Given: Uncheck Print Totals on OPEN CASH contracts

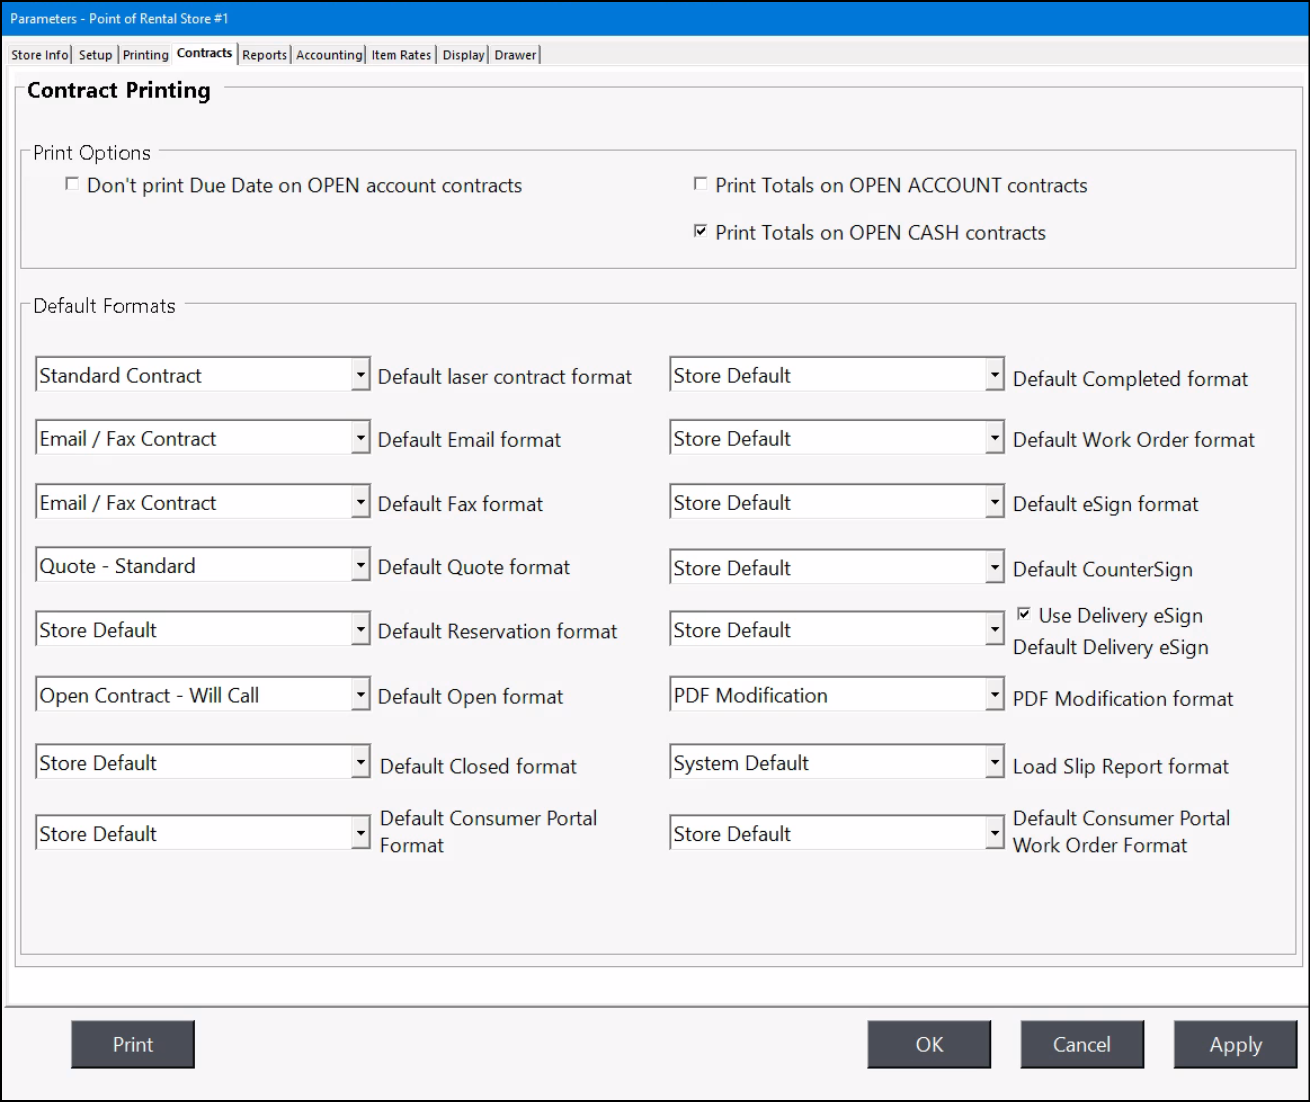Looking at the screenshot, I should click(x=700, y=231).
